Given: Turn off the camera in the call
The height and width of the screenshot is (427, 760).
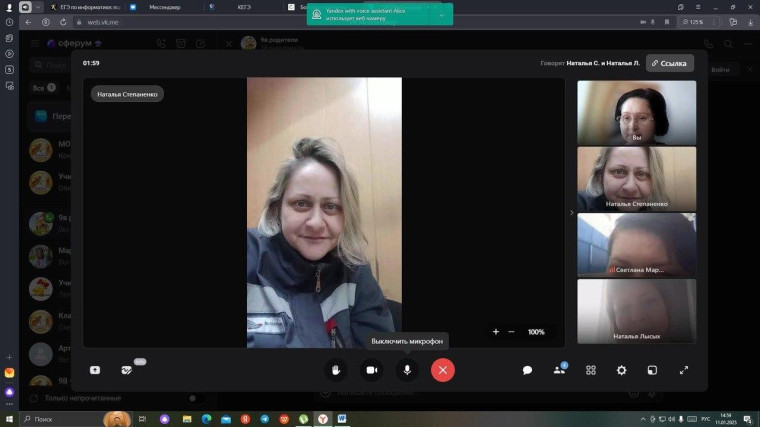Looking at the screenshot, I should [372, 370].
